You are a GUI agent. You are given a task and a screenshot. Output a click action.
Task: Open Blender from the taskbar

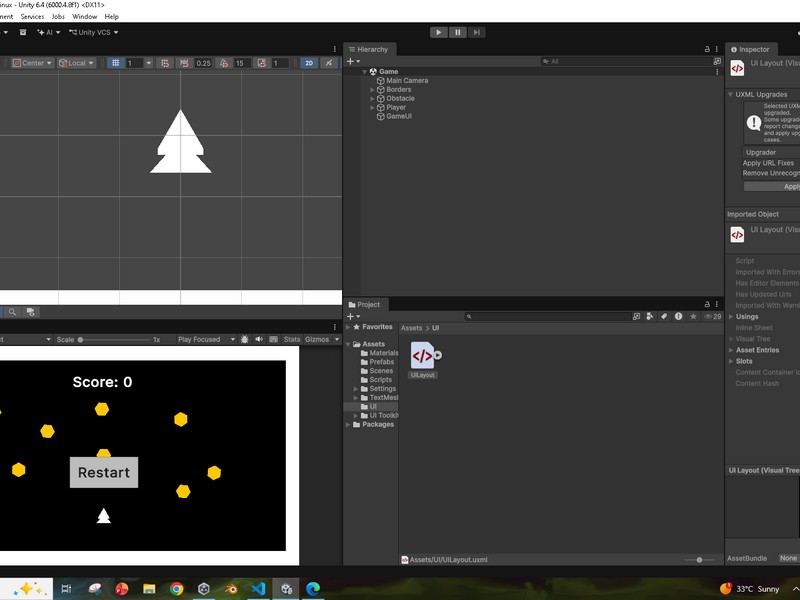point(231,589)
